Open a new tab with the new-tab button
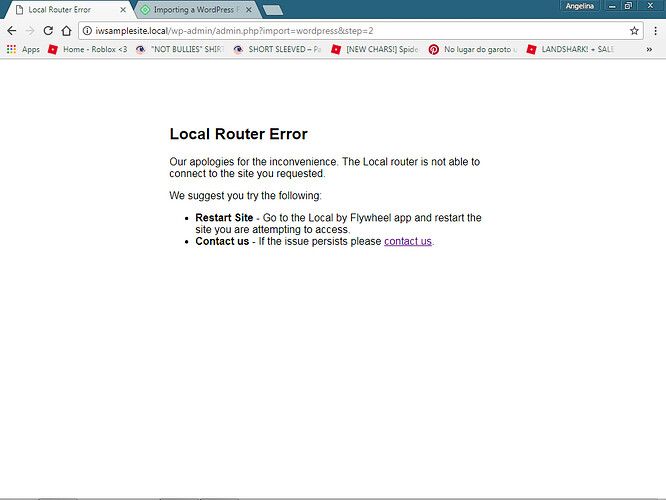 pyautogui.click(x=273, y=10)
